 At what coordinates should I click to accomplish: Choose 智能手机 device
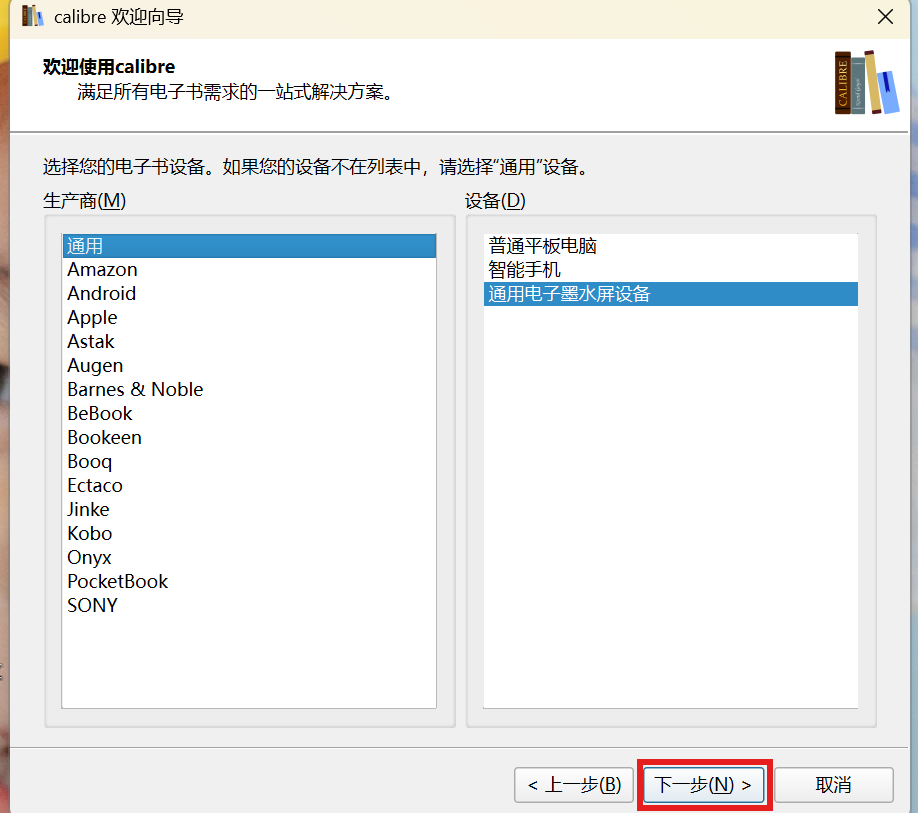coord(671,270)
